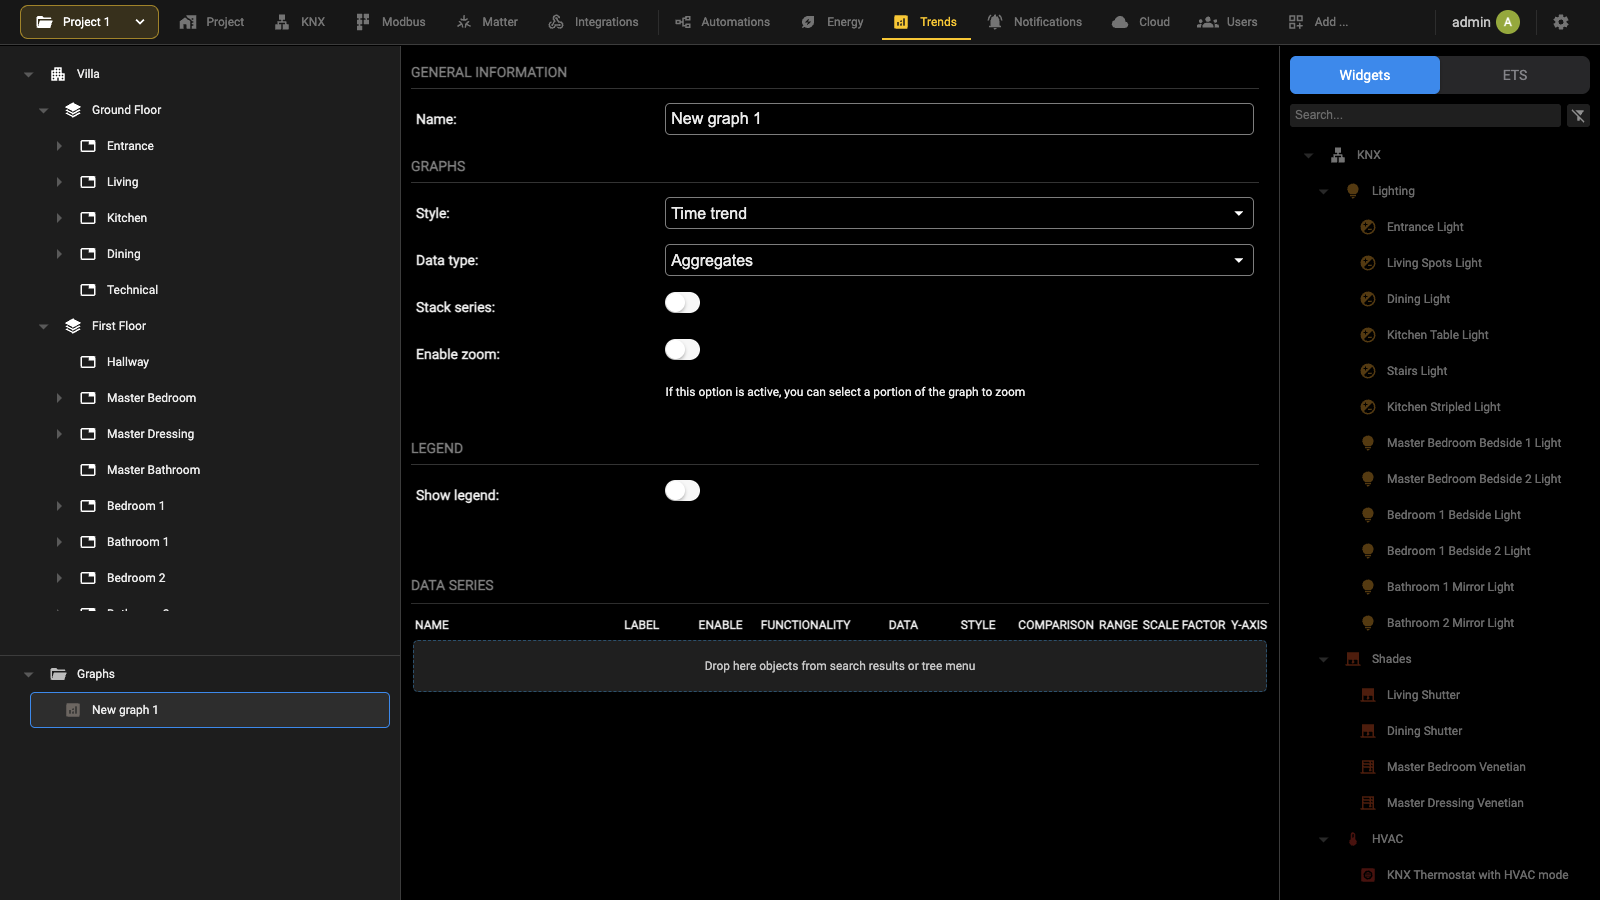Select the Dining Shutter widget
1600x900 pixels.
coord(1424,731)
